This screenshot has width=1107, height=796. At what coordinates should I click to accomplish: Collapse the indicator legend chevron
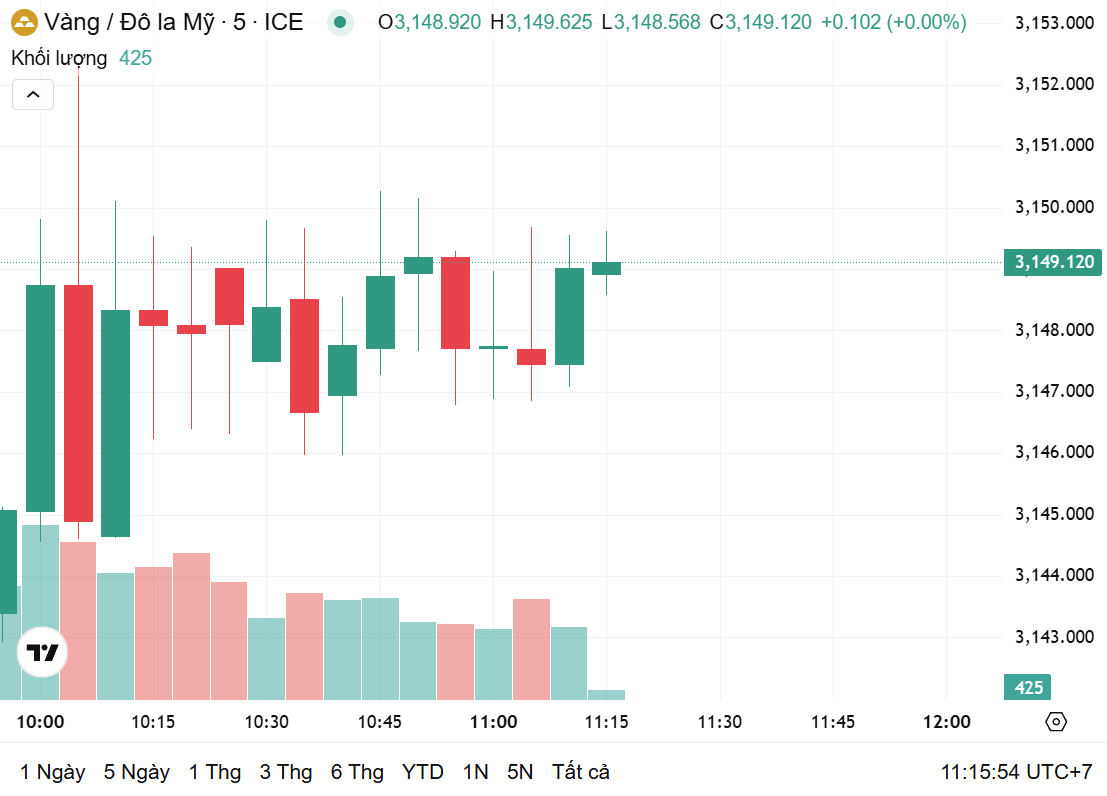[x=33, y=95]
